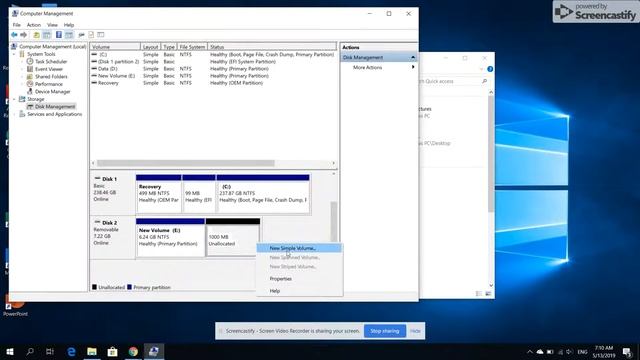Open the View menu
640x360 pixels.
(x=52, y=25)
